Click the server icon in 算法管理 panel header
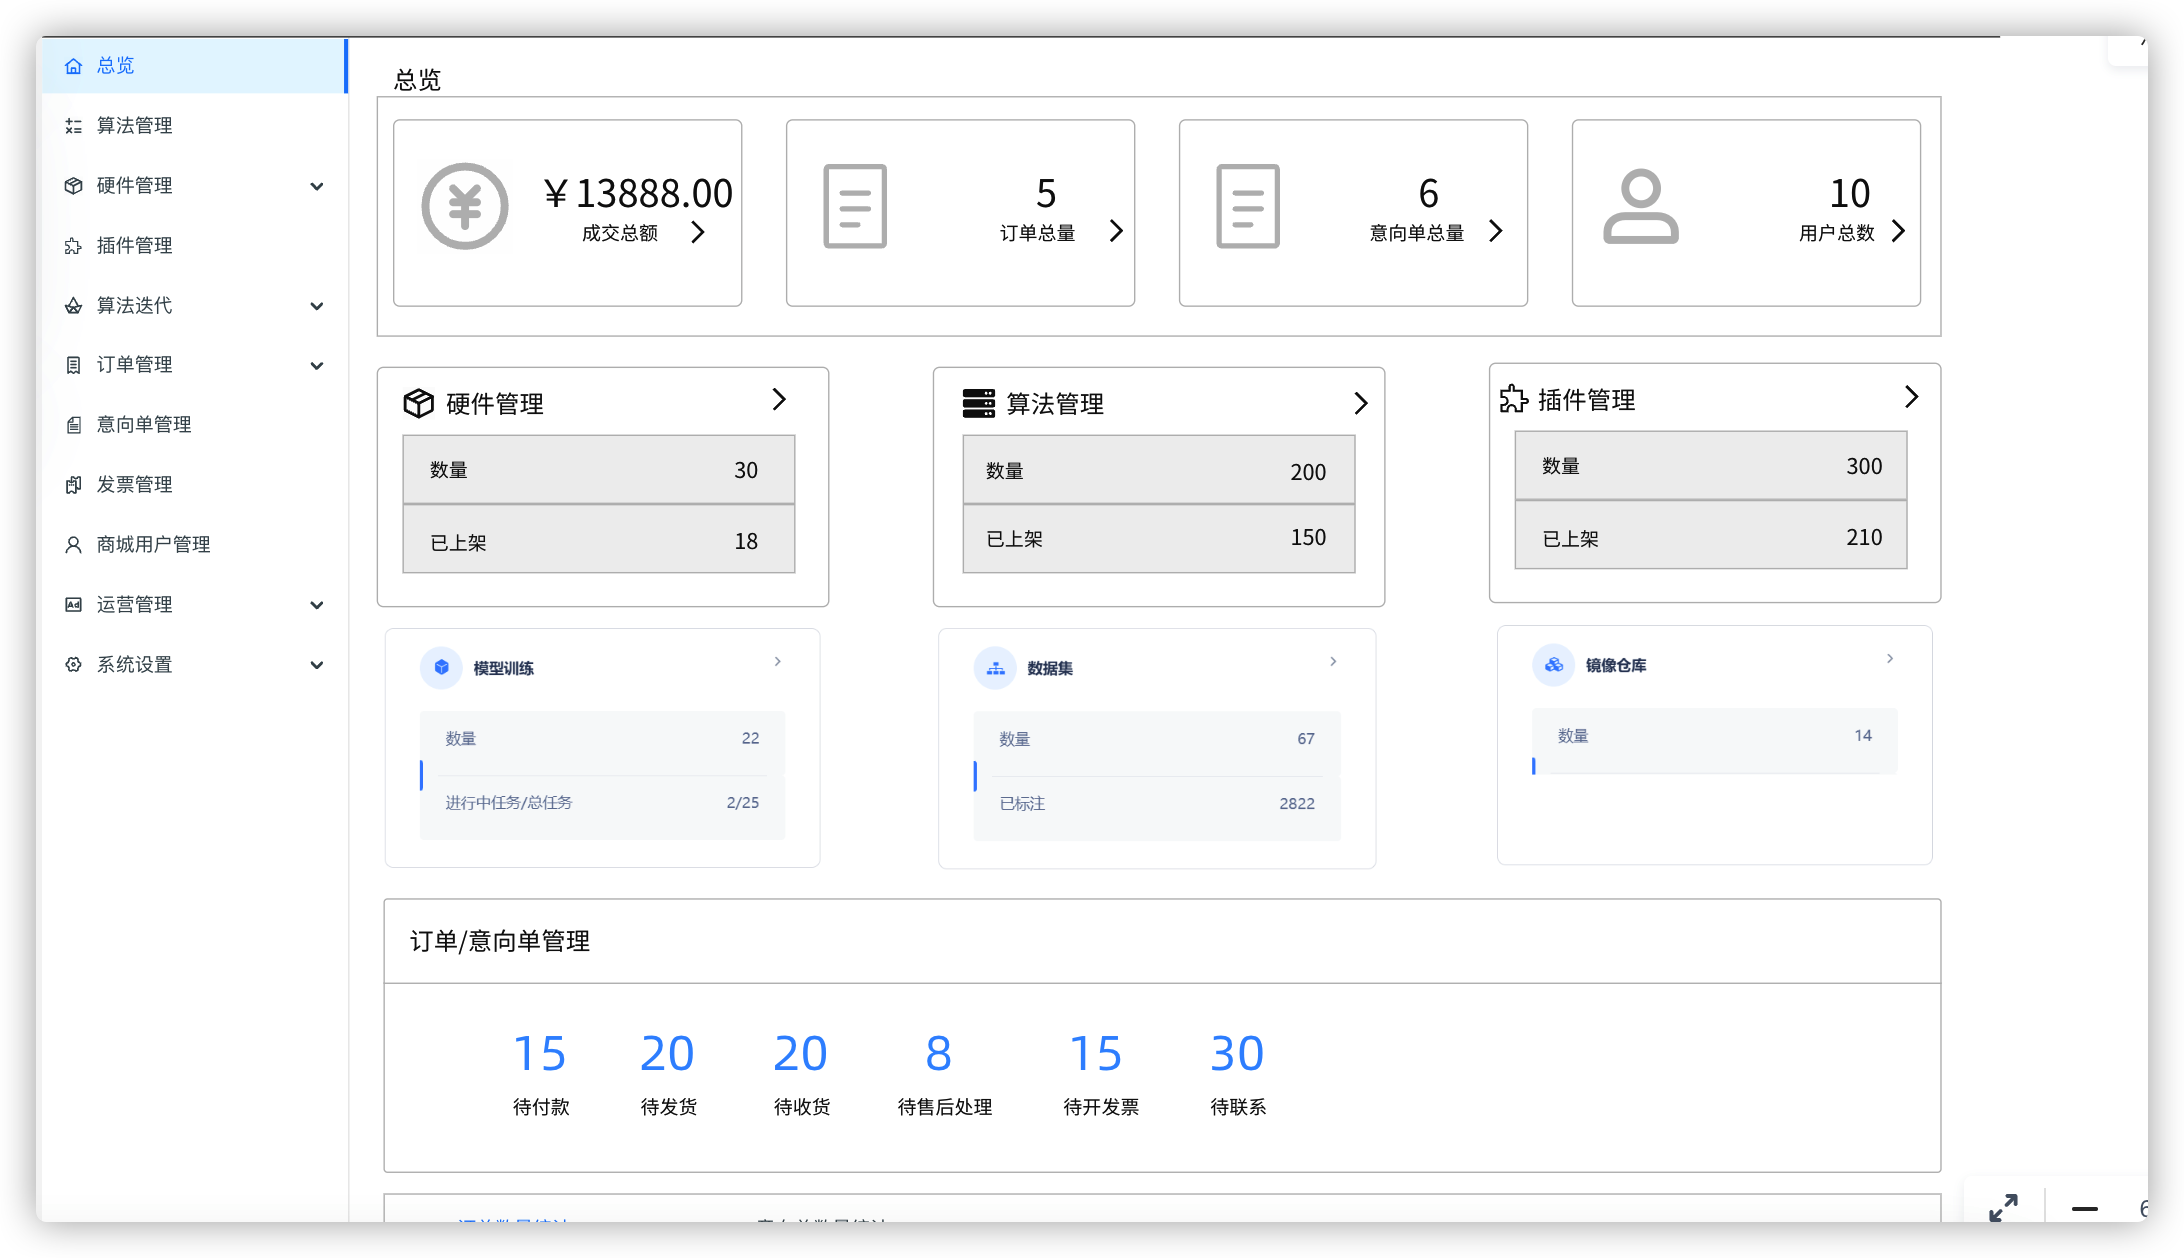Viewport: 2184px width, 1258px height. coord(978,403)
